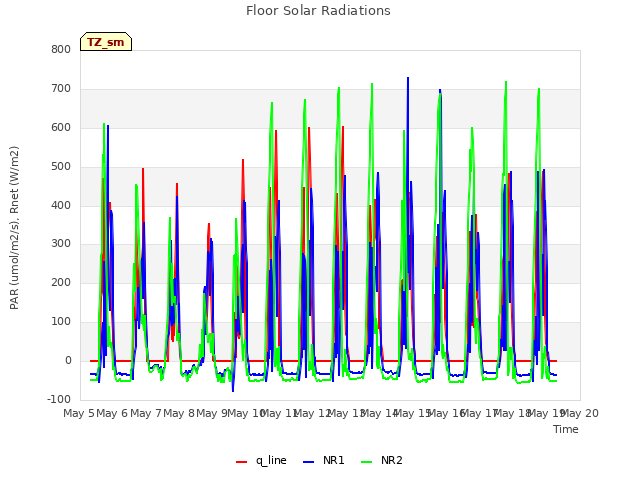Click the 200 y-axis tick value
Viewport: 640px width, 480px height.
61,283
